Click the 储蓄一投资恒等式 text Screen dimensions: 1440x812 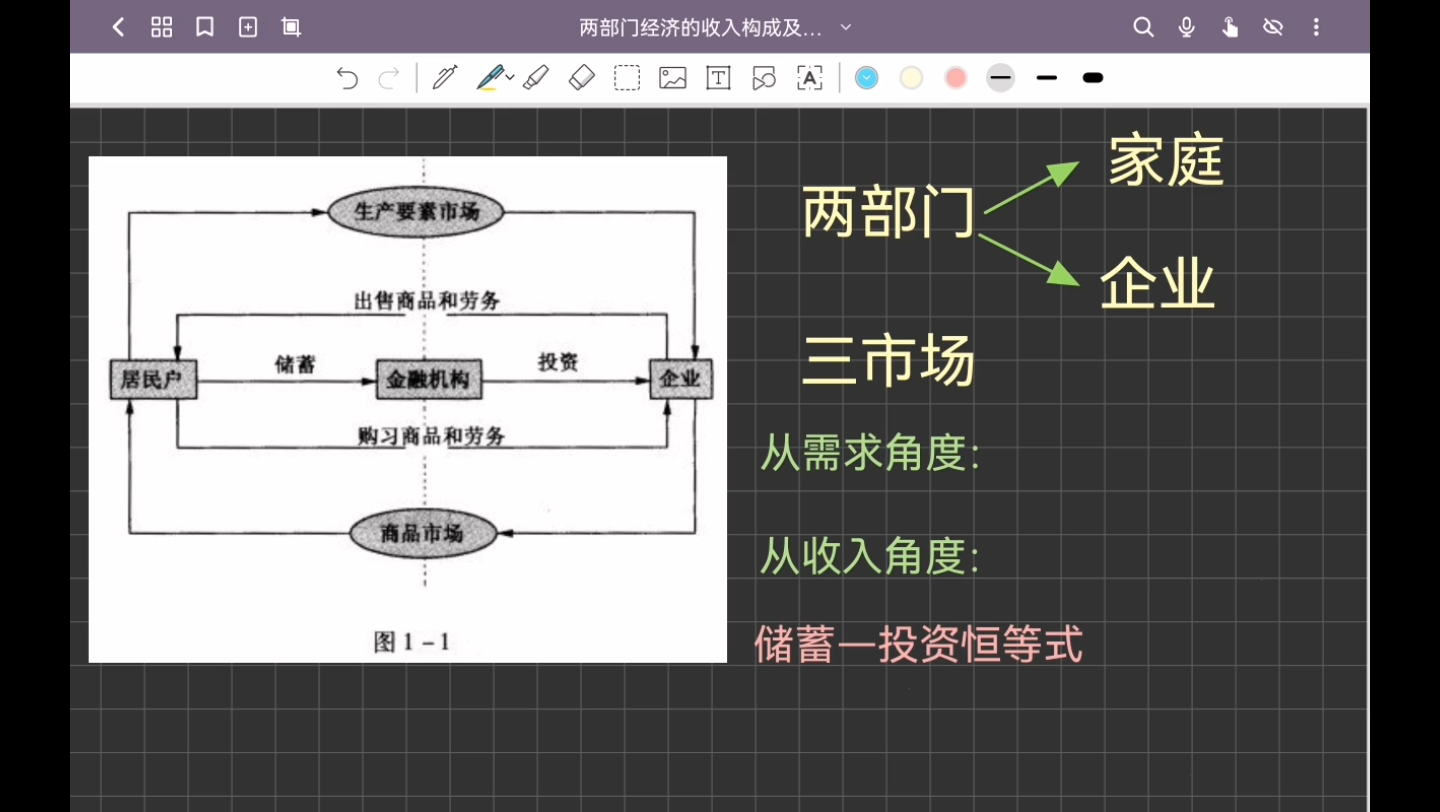click(x=919, y=645)
